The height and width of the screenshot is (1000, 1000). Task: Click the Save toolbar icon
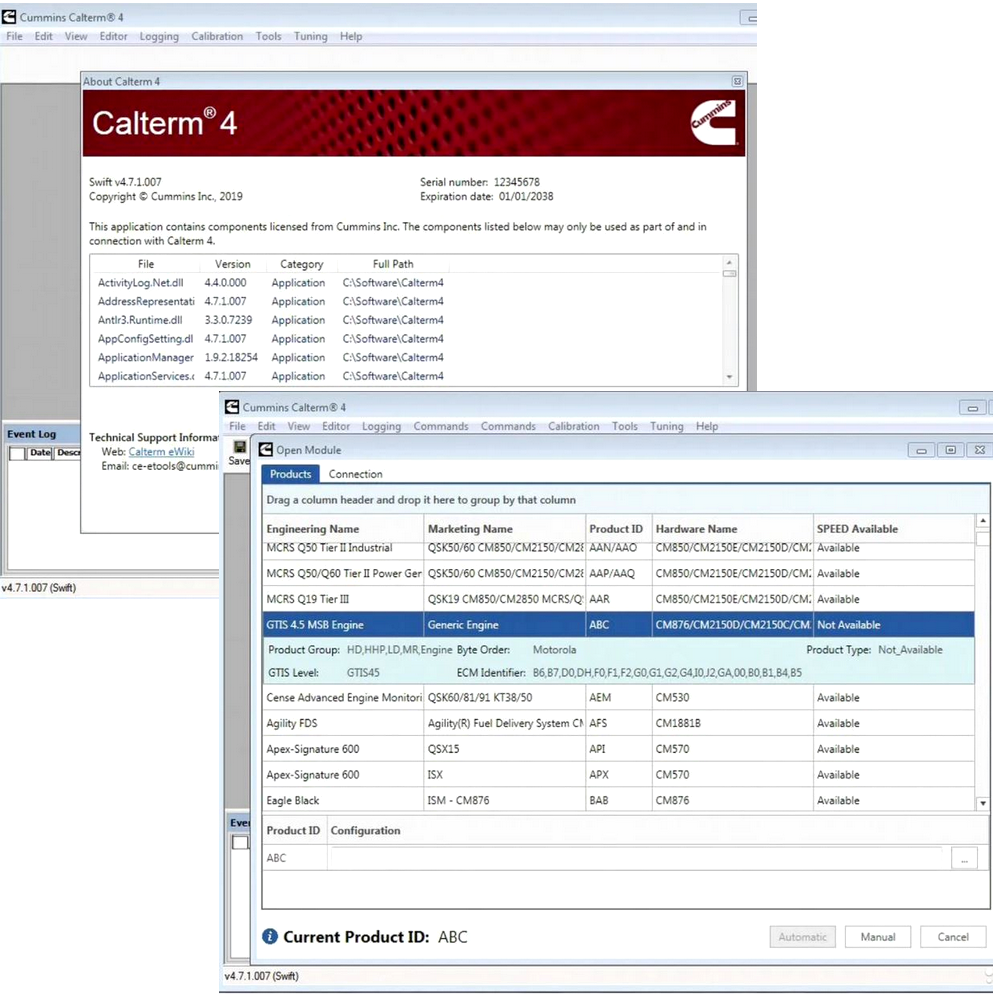239,448
